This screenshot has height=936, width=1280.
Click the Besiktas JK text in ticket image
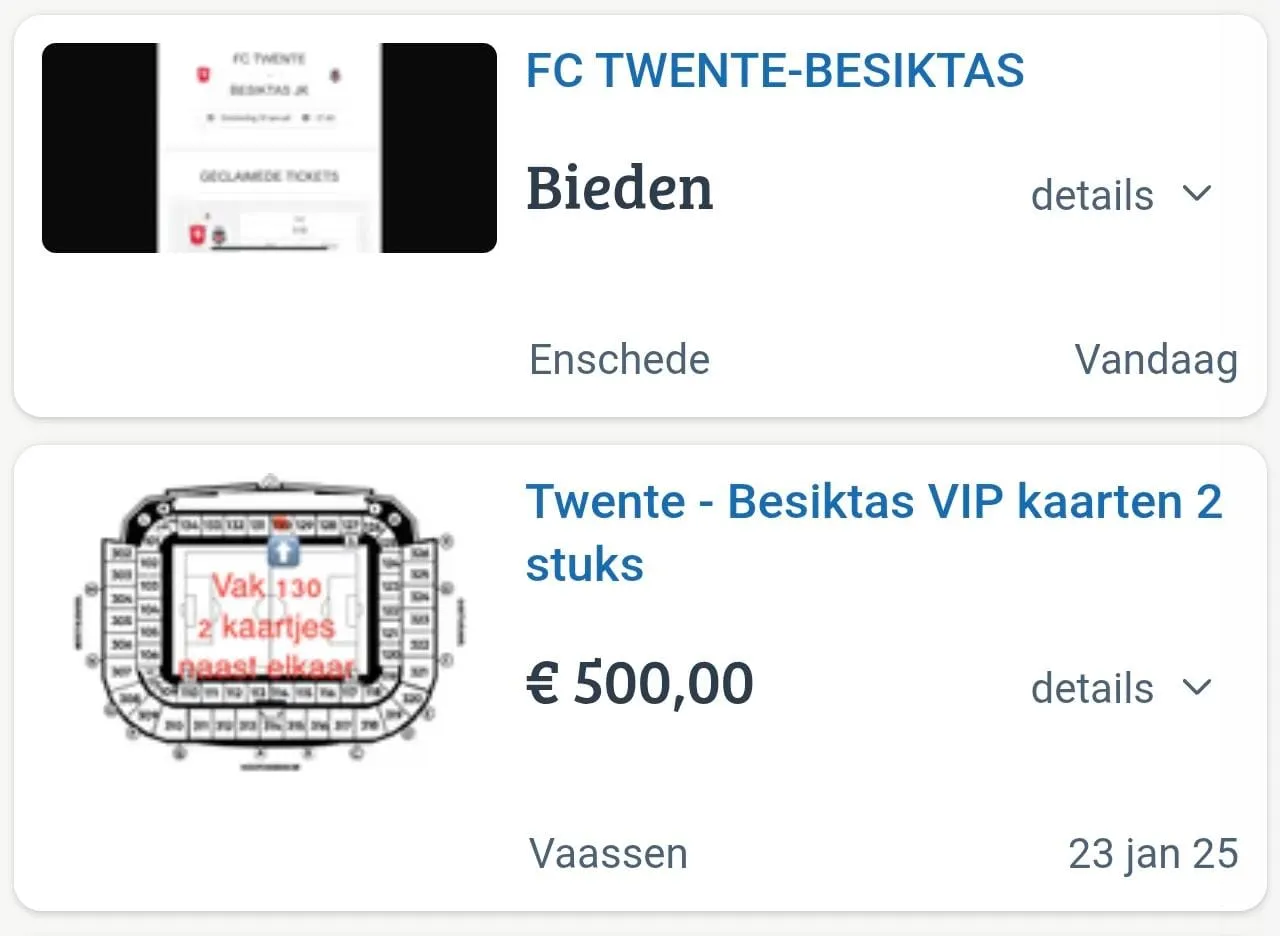coord(268,90)
